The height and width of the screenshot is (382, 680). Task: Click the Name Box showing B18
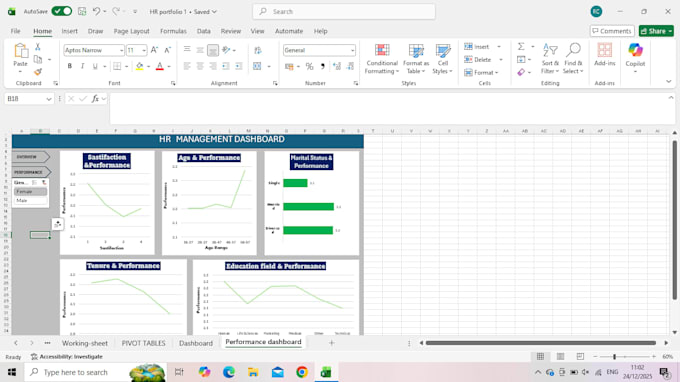click(x=29, y=99)
